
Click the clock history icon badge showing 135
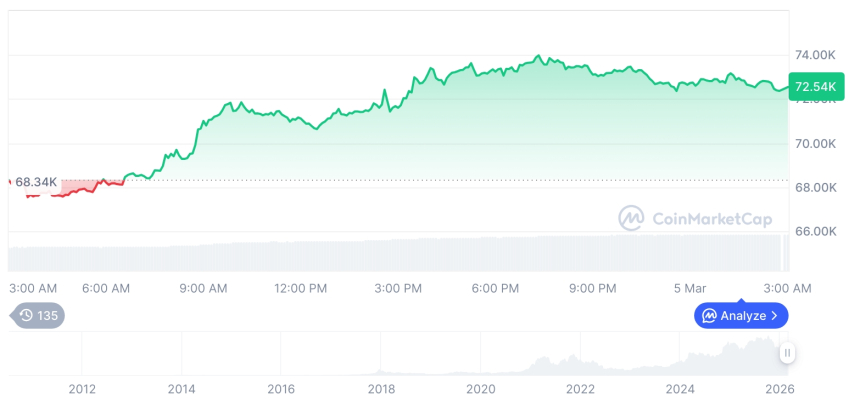tap(38, 315)
